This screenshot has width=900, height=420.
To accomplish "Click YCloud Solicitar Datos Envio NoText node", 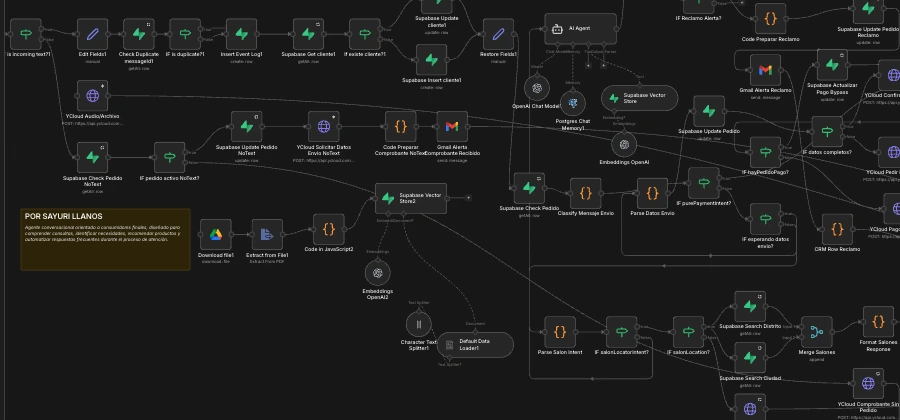I will pos(323,127).
